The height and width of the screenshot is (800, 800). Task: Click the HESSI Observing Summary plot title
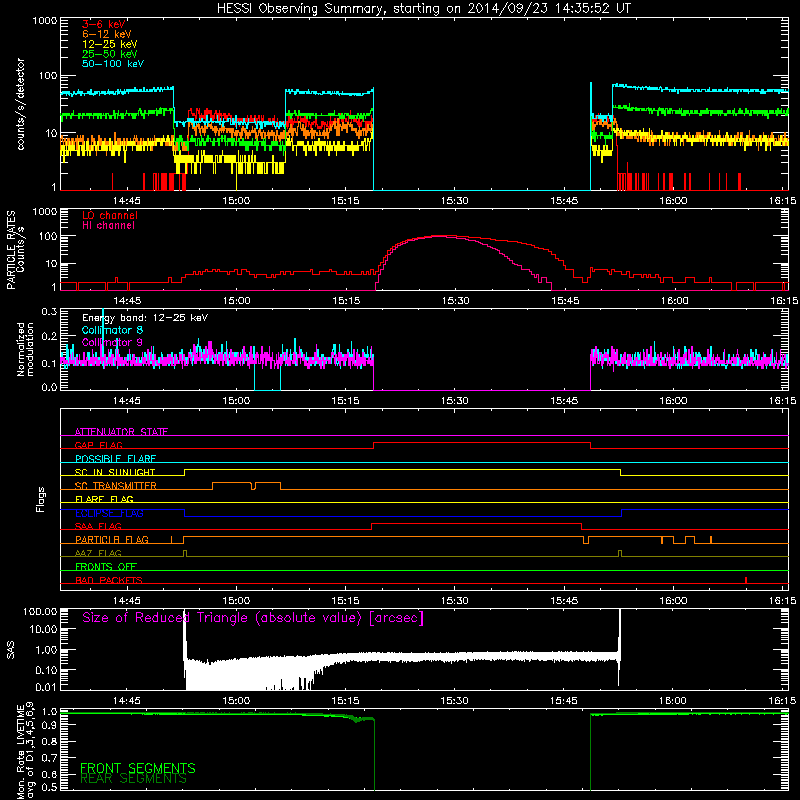tap(423, 8)
